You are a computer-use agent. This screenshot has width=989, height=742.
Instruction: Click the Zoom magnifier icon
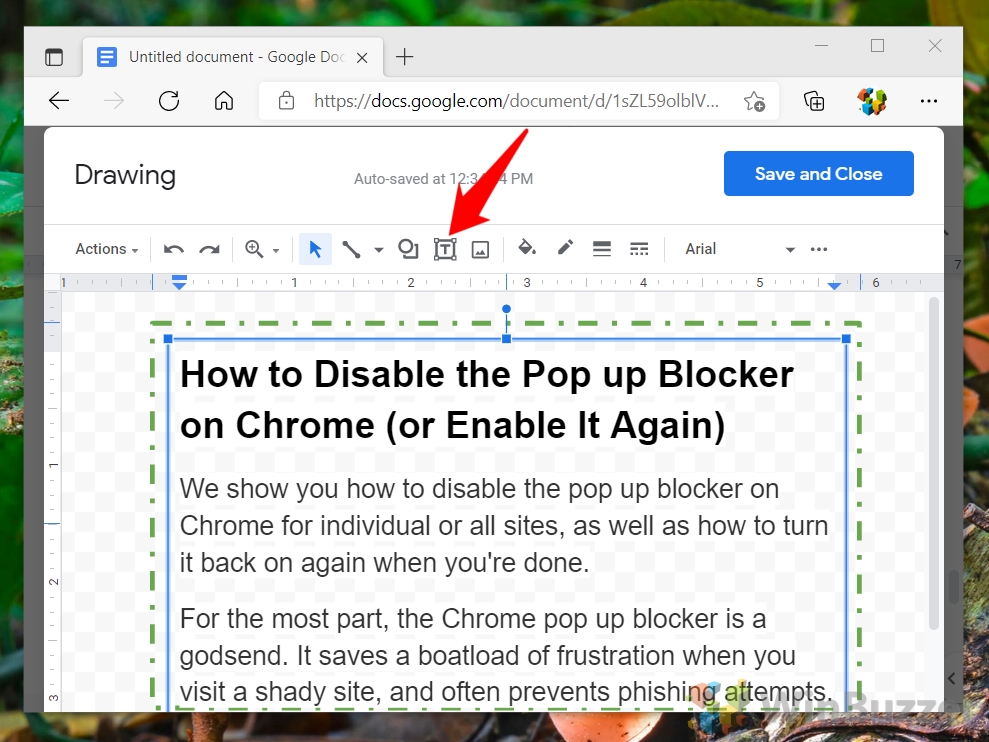pyautogui.click(x=254, y=249)
